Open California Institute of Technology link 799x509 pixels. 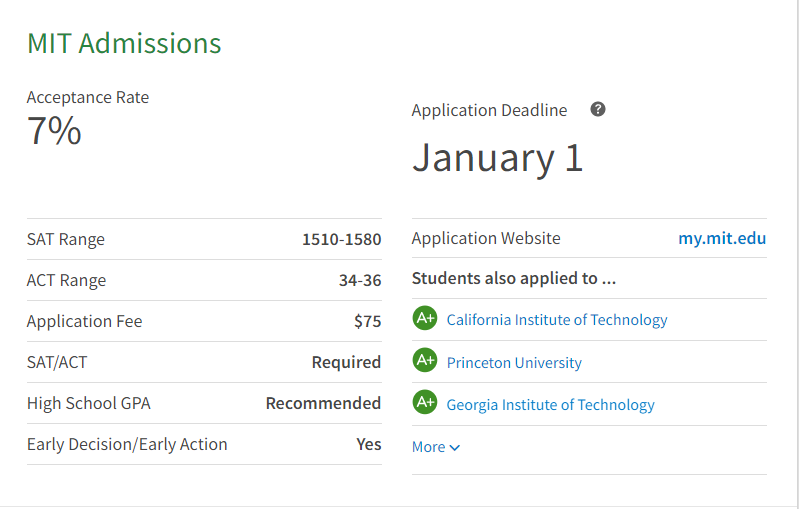pyautogui.click(x=557, y=320)
